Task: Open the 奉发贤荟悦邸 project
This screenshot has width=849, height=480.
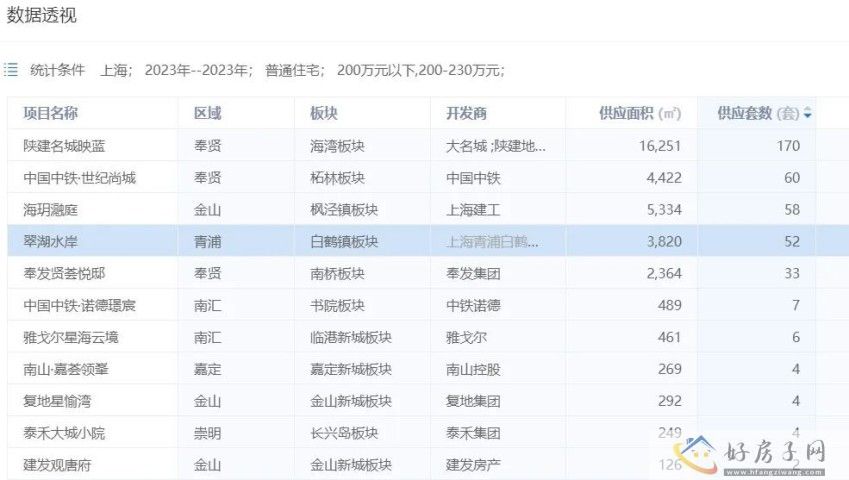Action: pyautogui.click(x=64, y=273)
